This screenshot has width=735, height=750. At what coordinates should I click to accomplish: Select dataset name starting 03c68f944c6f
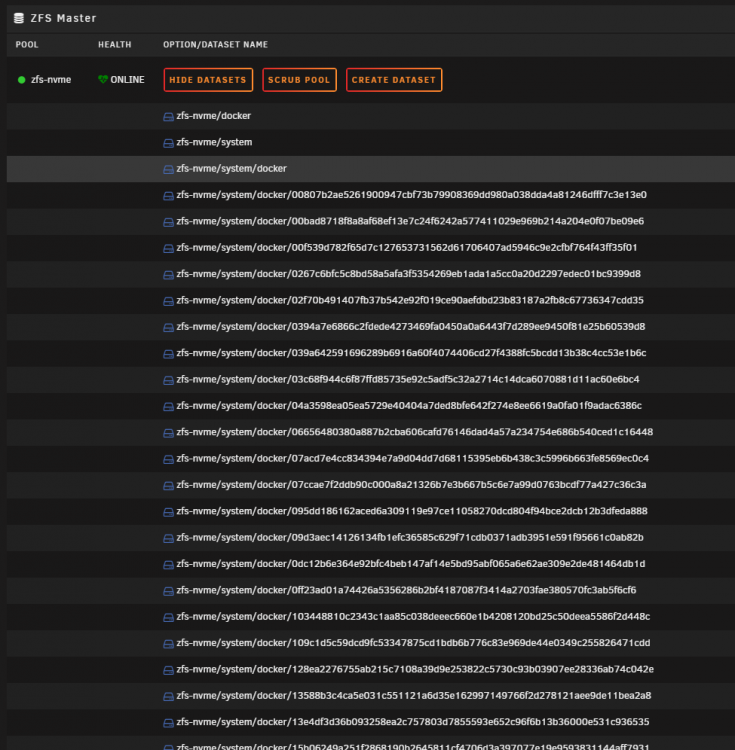tap(408, 379)
